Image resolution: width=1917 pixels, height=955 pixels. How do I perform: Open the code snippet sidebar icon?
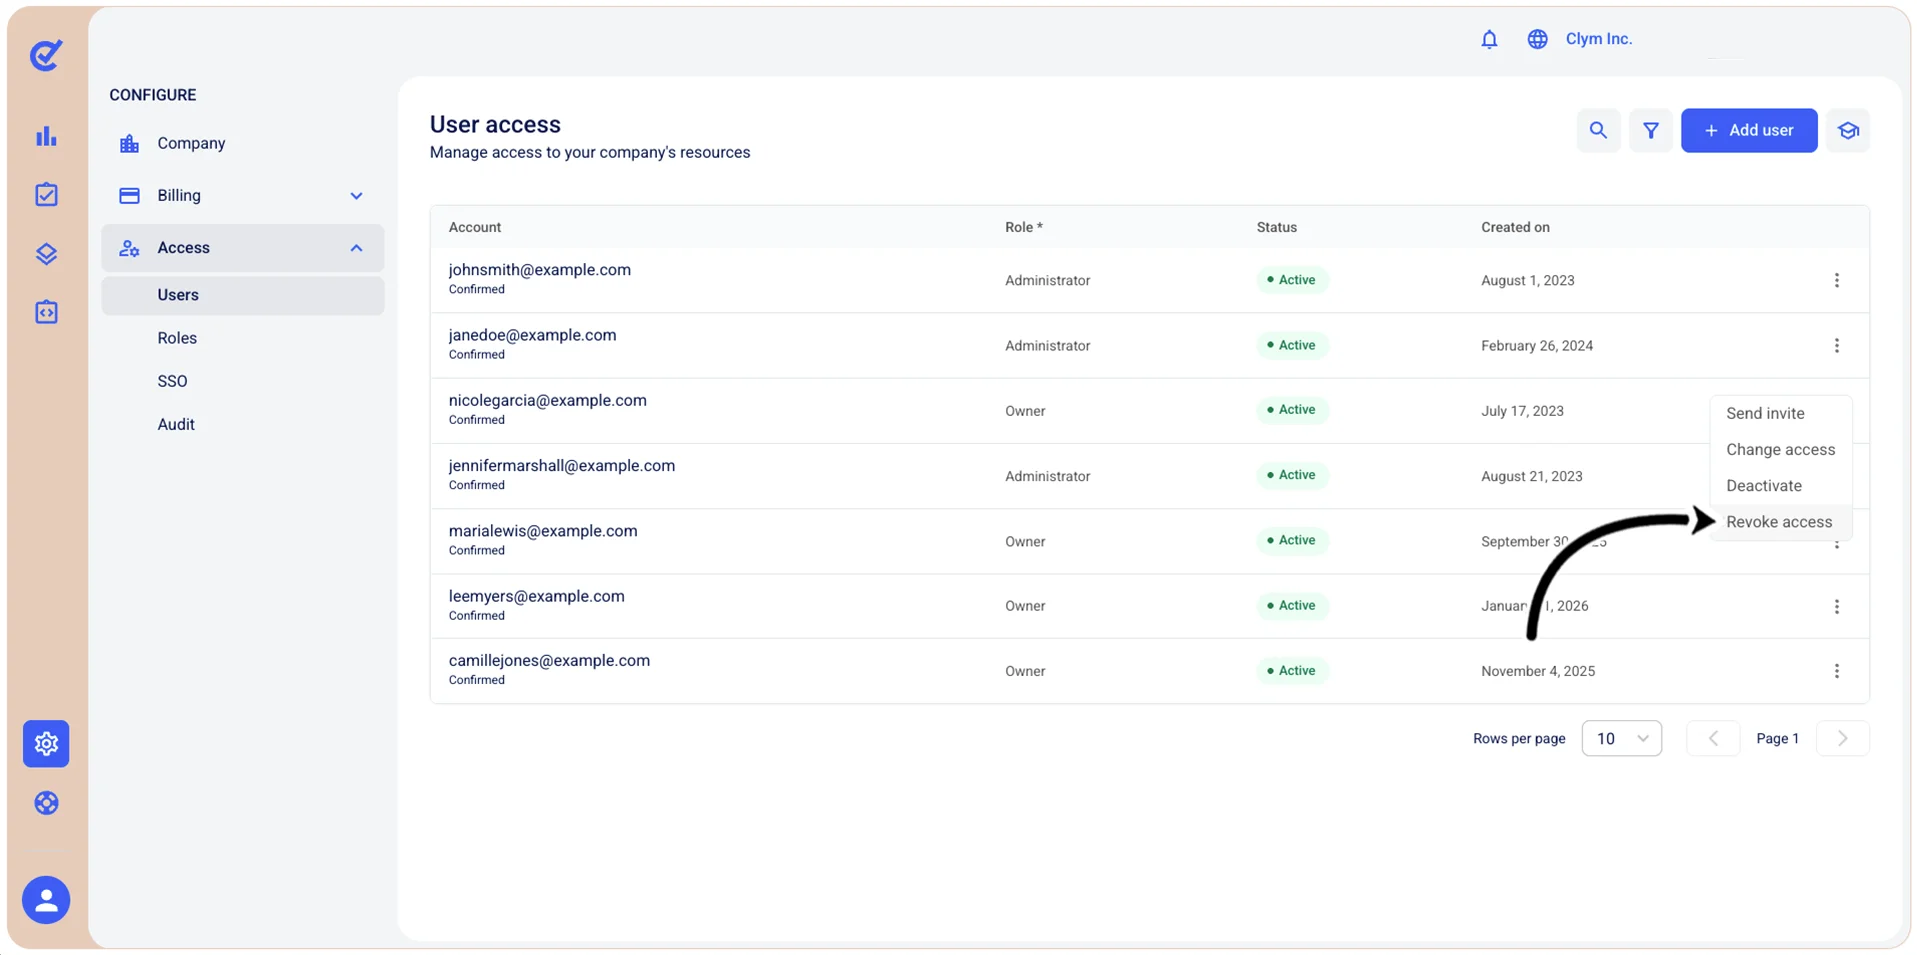tap(46, 312)
